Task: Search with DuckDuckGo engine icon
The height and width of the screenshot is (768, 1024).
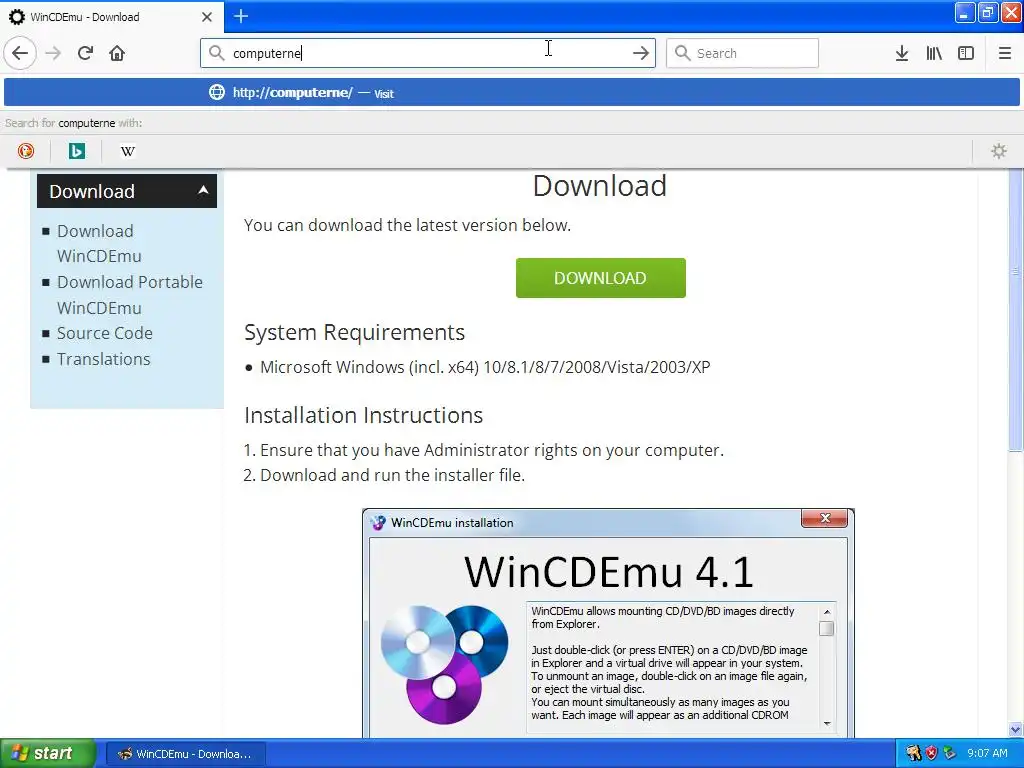Action: point(25,151)
